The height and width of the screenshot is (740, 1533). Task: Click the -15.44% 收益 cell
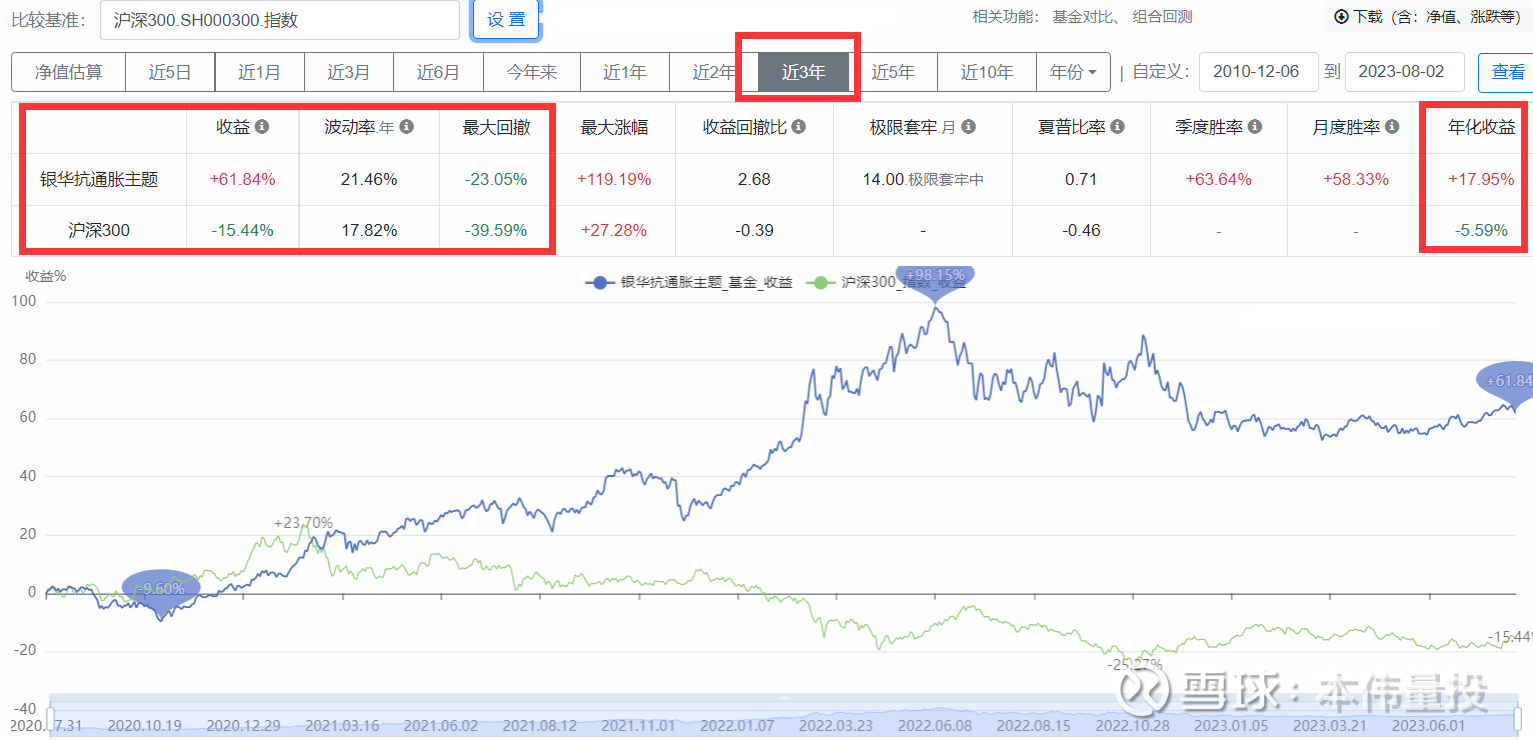242,230
